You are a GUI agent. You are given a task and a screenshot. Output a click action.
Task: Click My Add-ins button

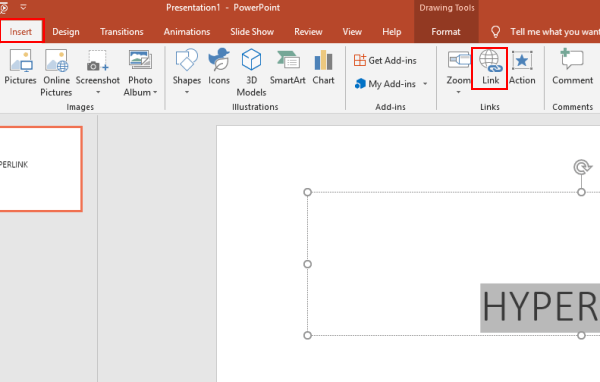[x=386, y=84]
